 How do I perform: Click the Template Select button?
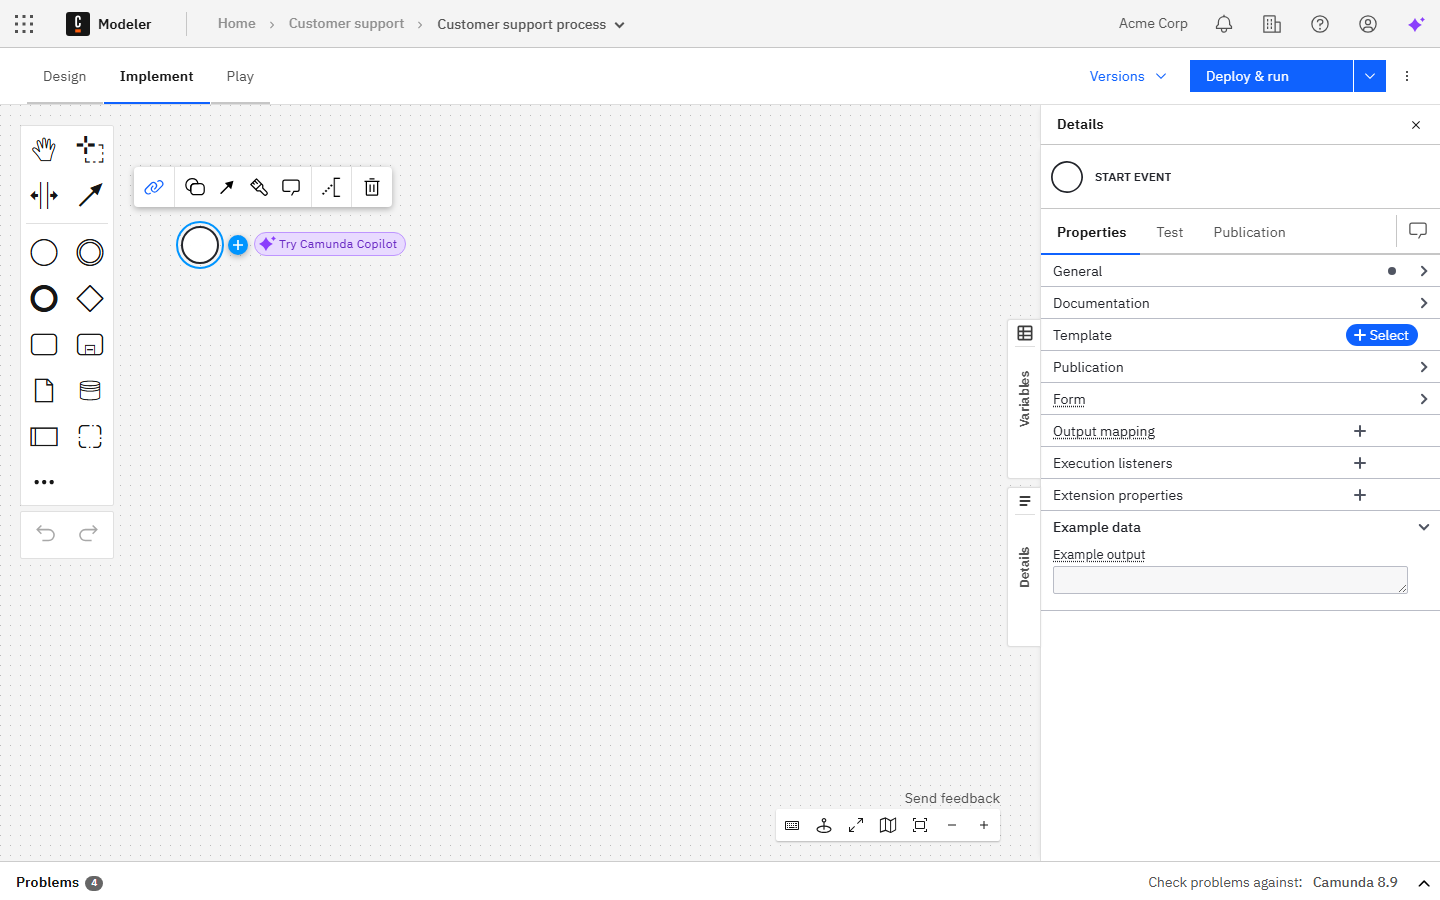1381,335
